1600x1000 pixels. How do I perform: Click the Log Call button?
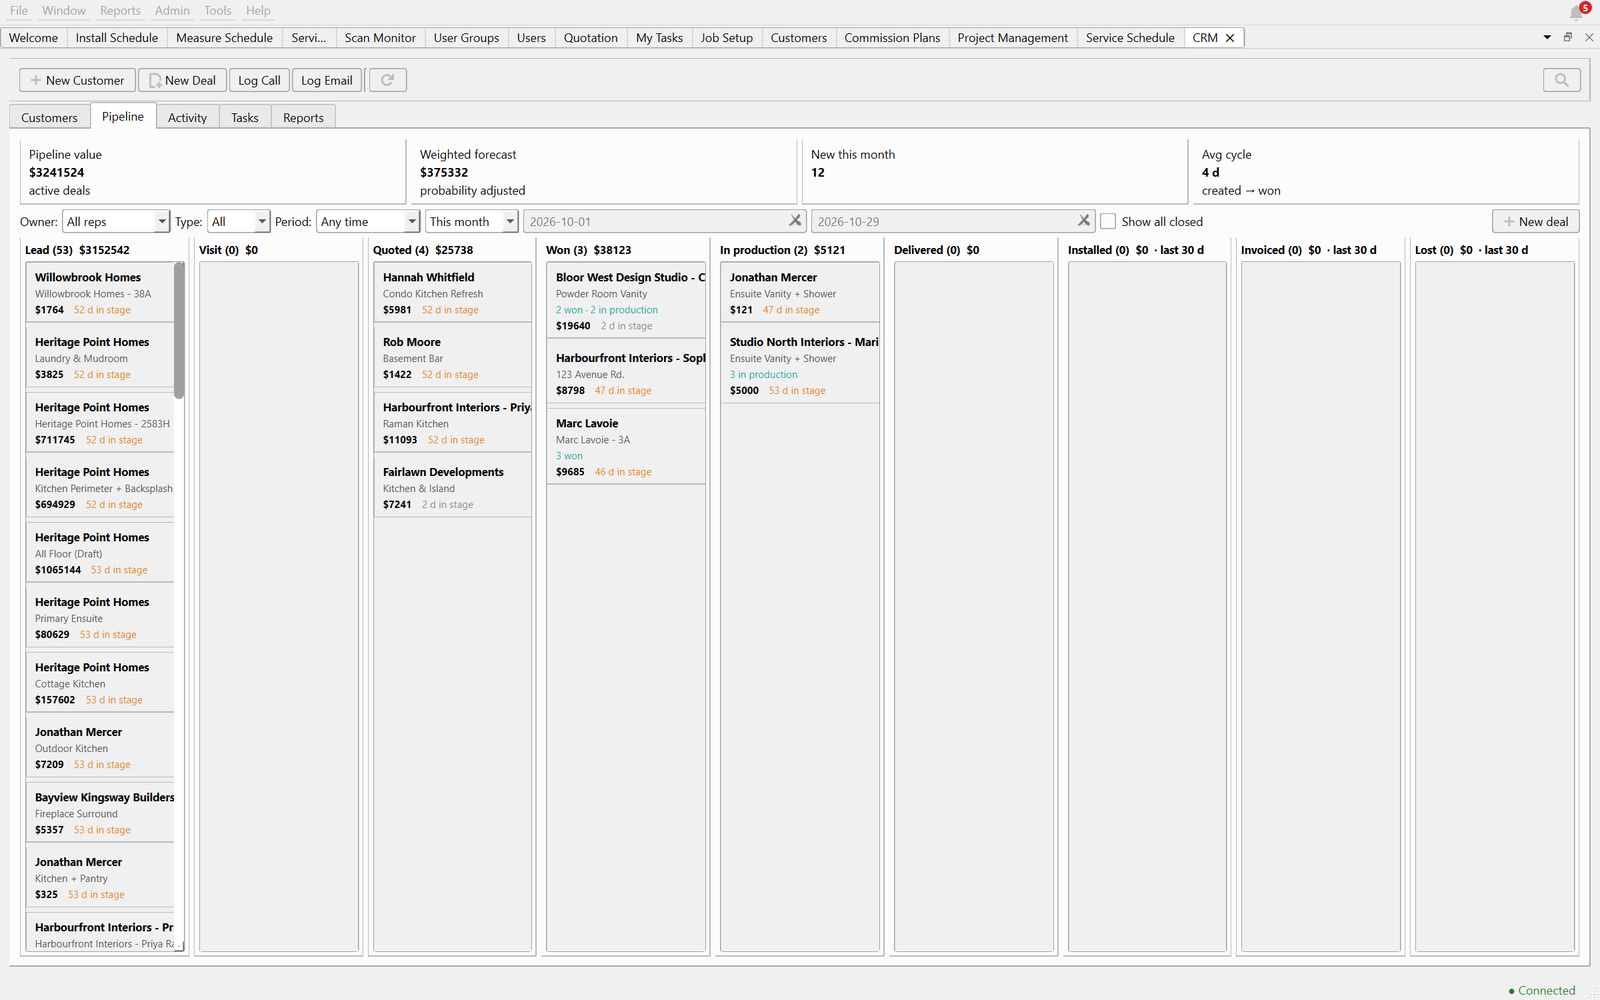pyautogui.click(x=259, y=80)
